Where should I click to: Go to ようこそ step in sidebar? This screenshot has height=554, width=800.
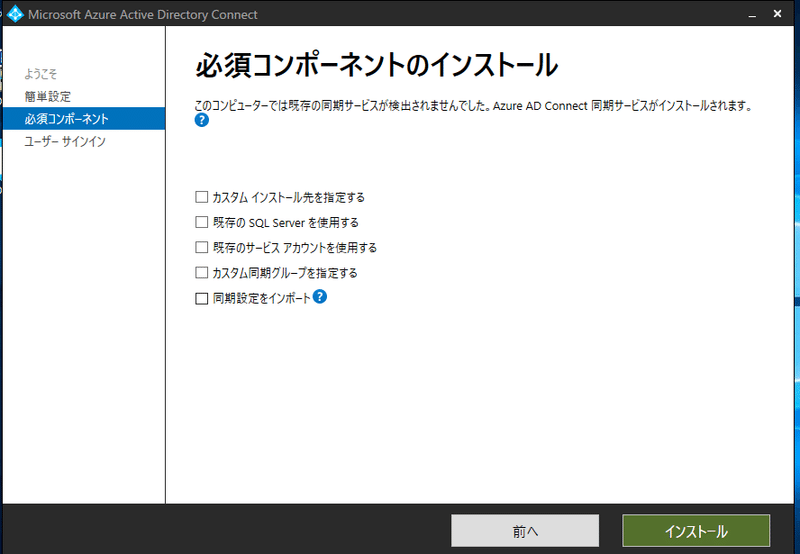pos(41,74)
